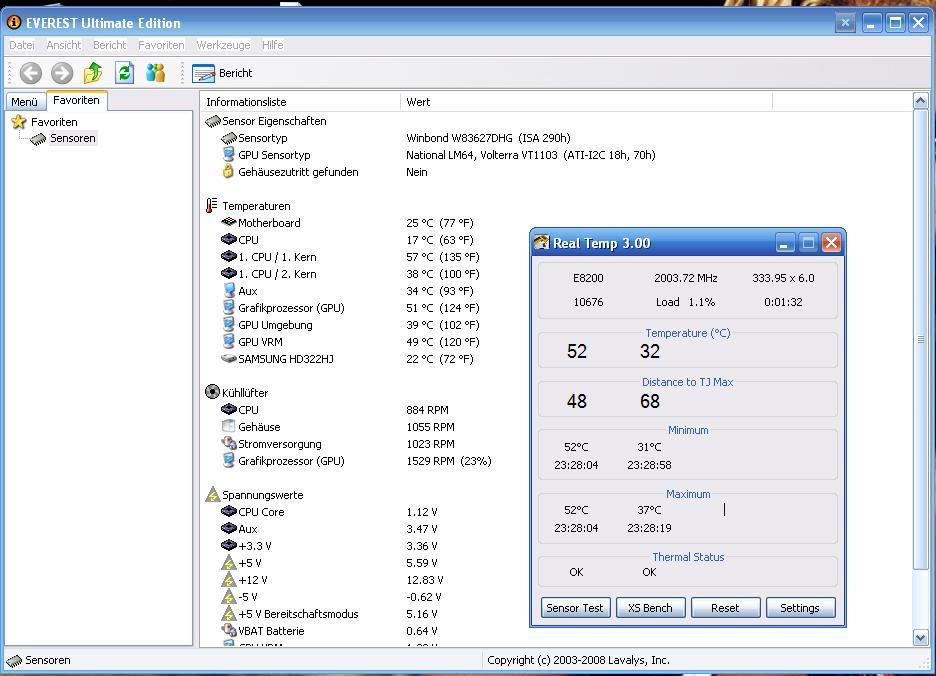Click the Stromversorgung fan icon
This screenshot has height=676, width=936.
pos(229,443)
